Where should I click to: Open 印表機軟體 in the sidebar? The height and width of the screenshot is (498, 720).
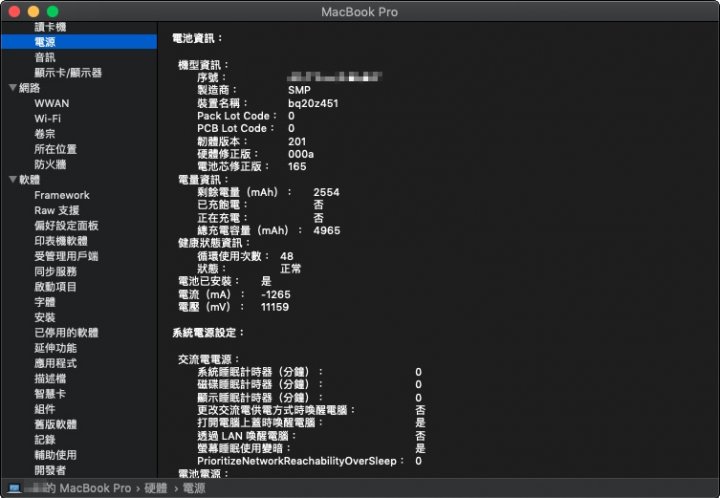point(61,241)
